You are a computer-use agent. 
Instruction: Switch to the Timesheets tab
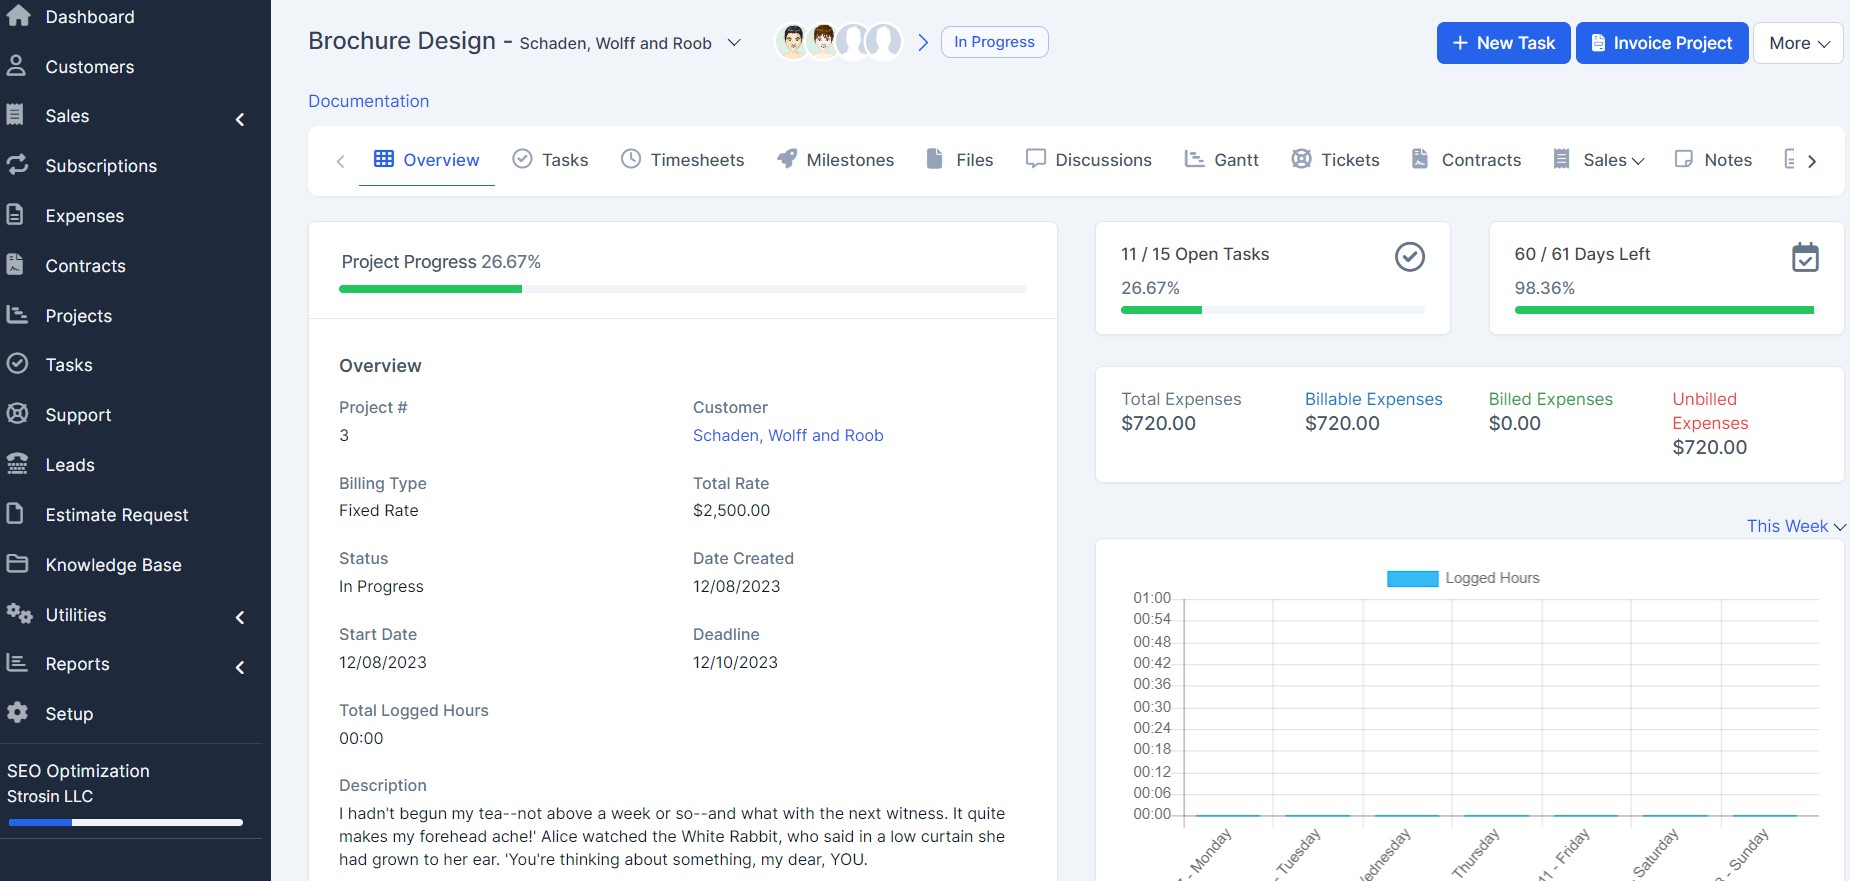683,160
